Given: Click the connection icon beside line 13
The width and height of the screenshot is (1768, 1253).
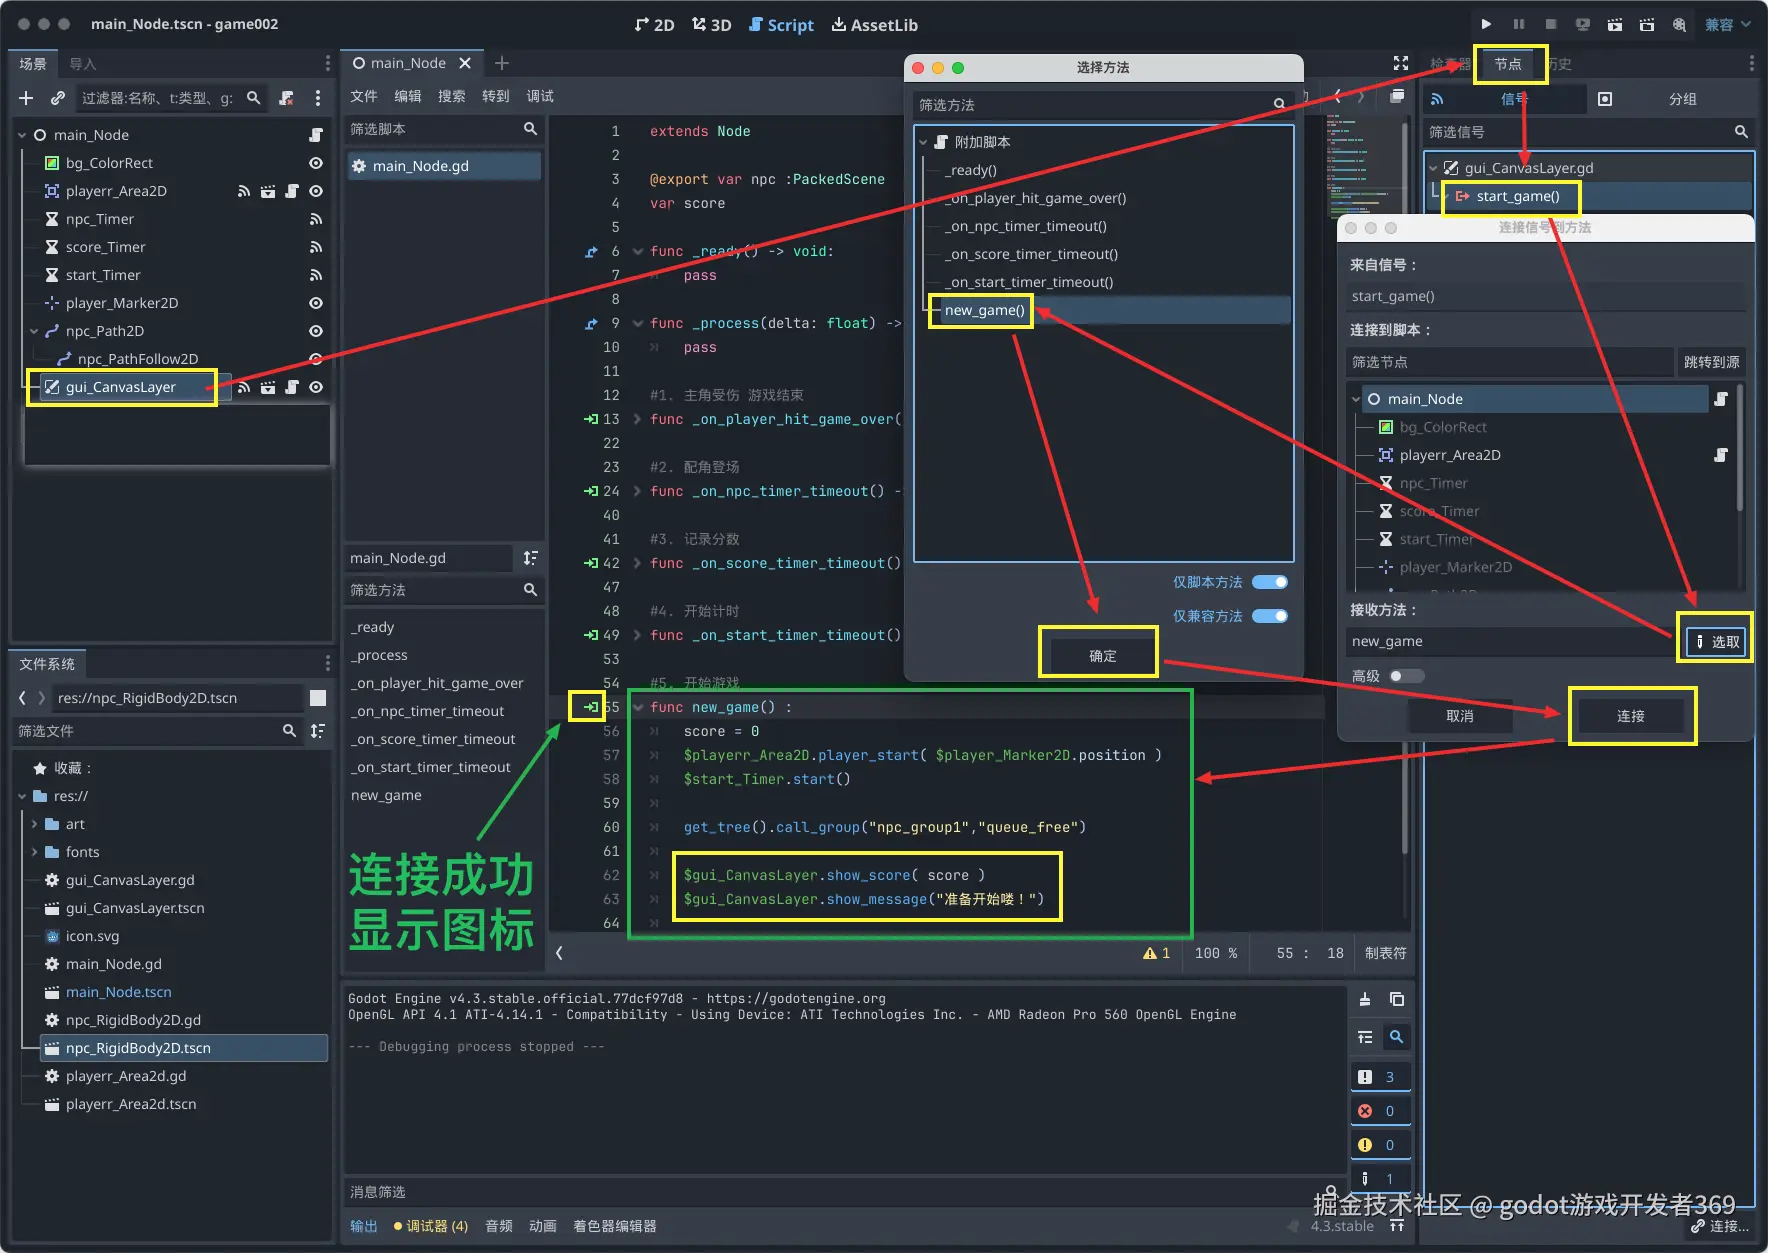Looking at the screenshot, I should [x=591, y=419].
